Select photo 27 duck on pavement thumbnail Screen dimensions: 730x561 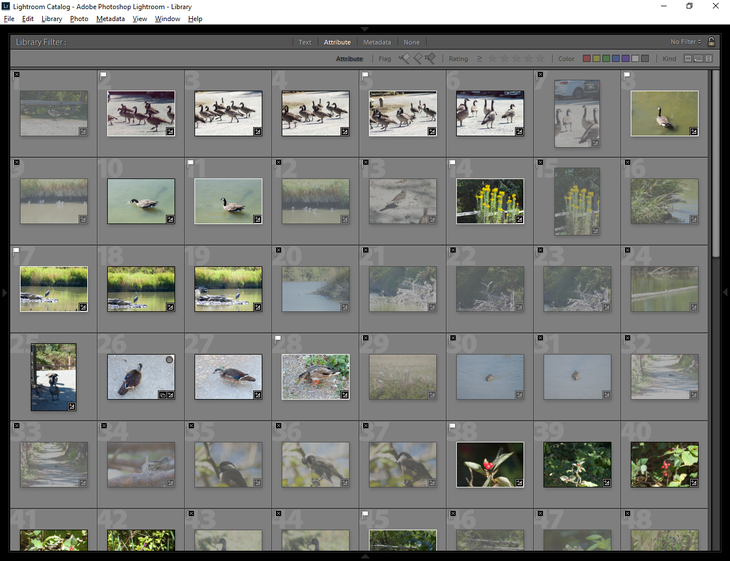228,377
